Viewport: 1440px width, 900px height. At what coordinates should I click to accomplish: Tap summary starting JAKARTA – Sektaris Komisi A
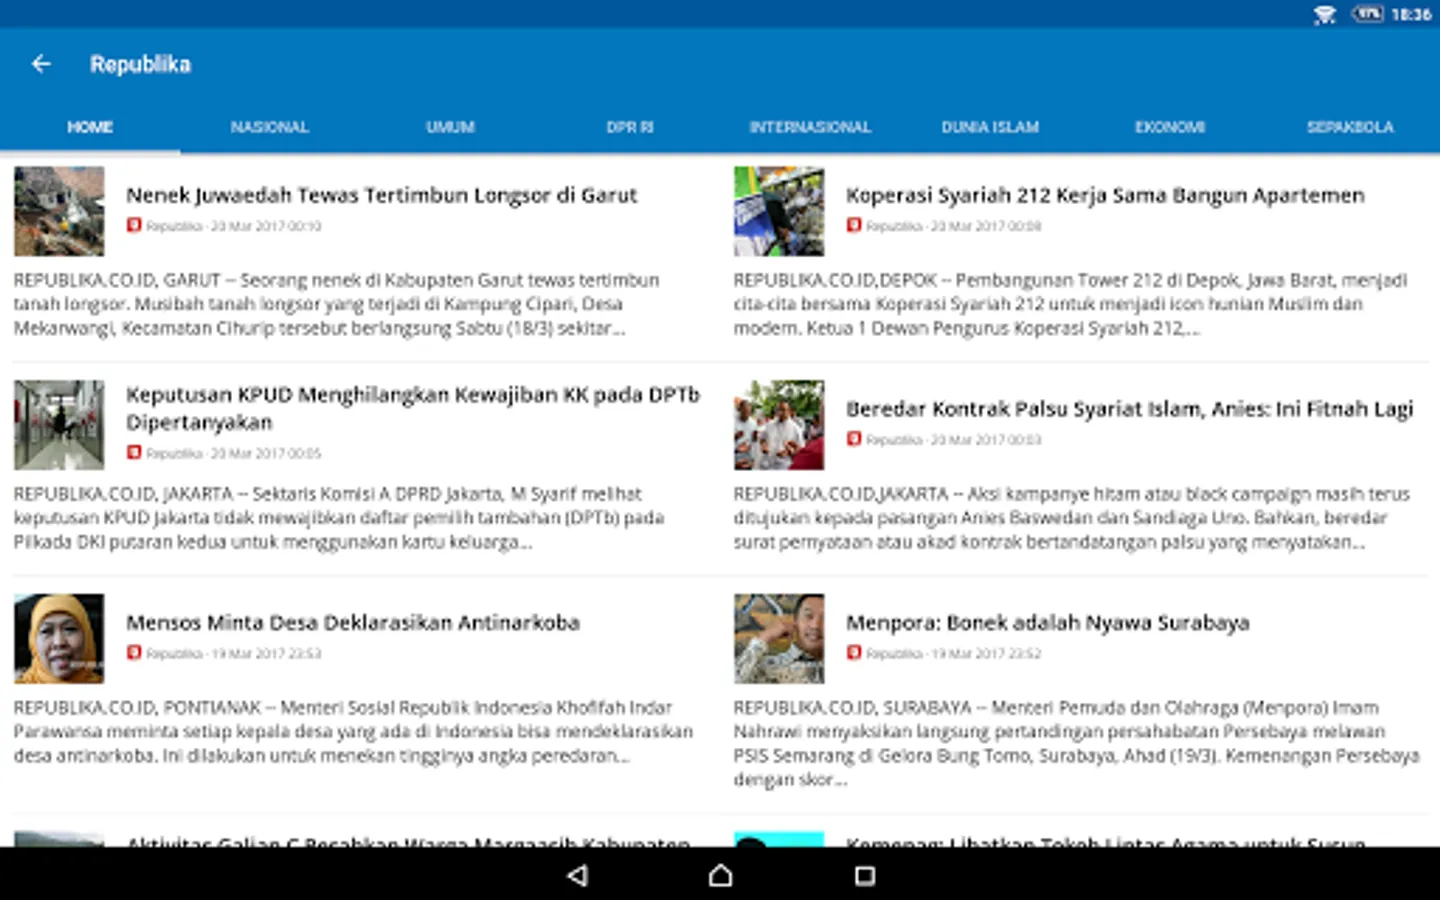pyautogui.click(x=339, y=518)
